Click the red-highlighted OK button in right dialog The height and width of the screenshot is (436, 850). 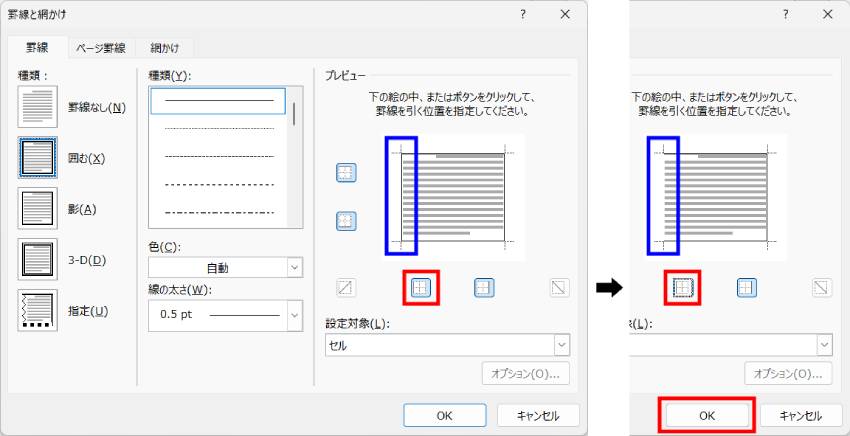pos(706,415)
